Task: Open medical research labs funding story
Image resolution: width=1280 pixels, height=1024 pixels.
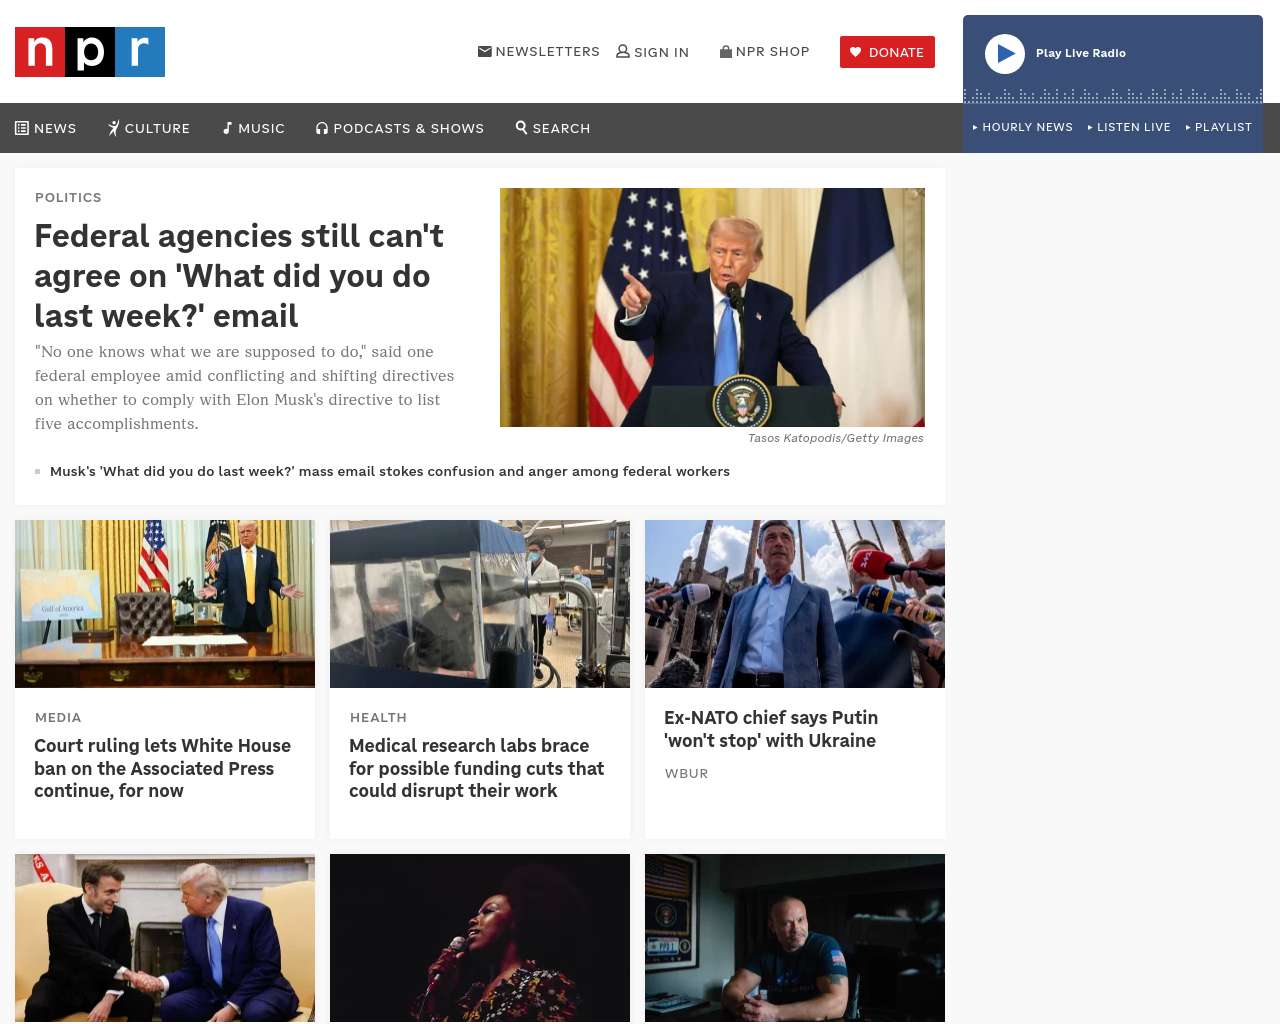Action: click(476, 768)
